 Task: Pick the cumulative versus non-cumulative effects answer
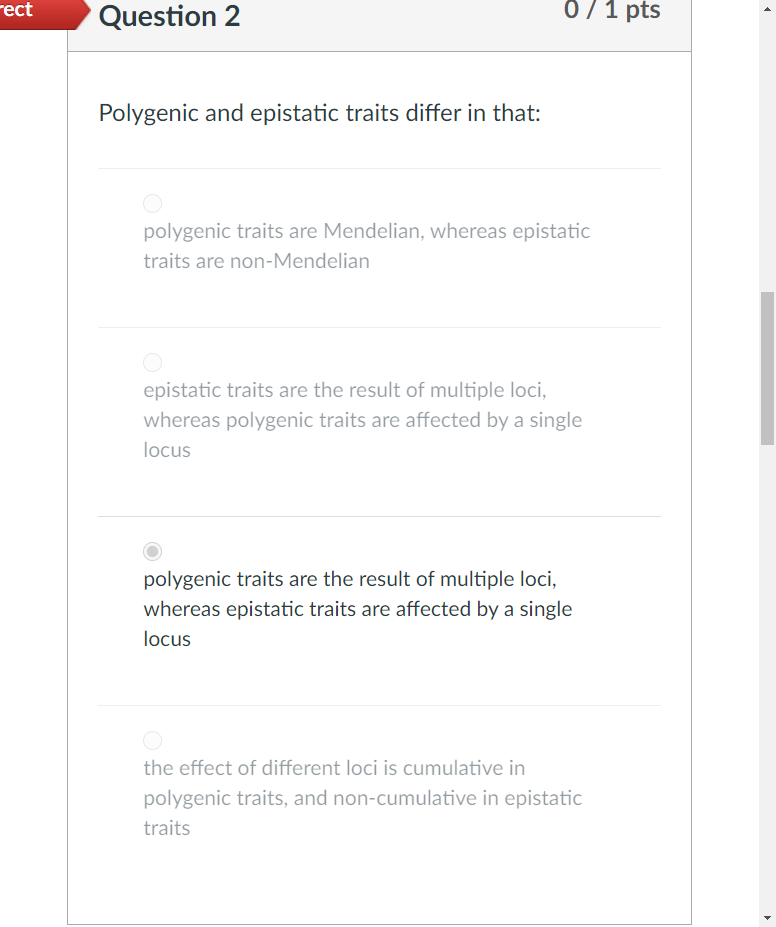pyautogui.click(x=152, y=740)
